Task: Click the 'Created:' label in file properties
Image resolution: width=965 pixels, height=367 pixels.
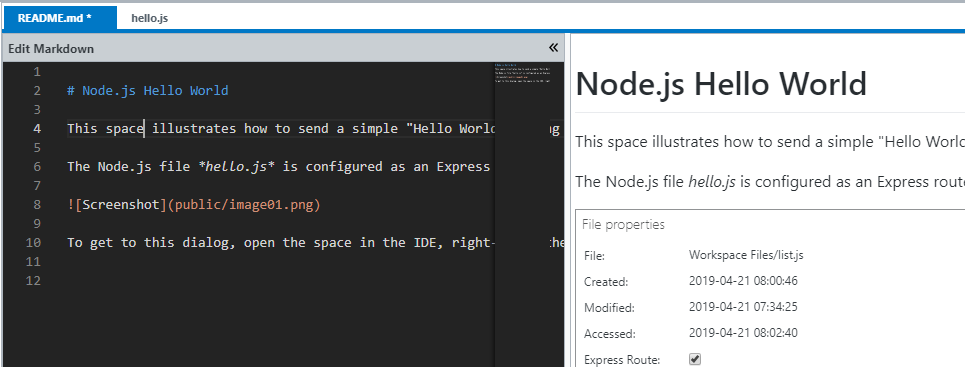Action: point(606,282)
